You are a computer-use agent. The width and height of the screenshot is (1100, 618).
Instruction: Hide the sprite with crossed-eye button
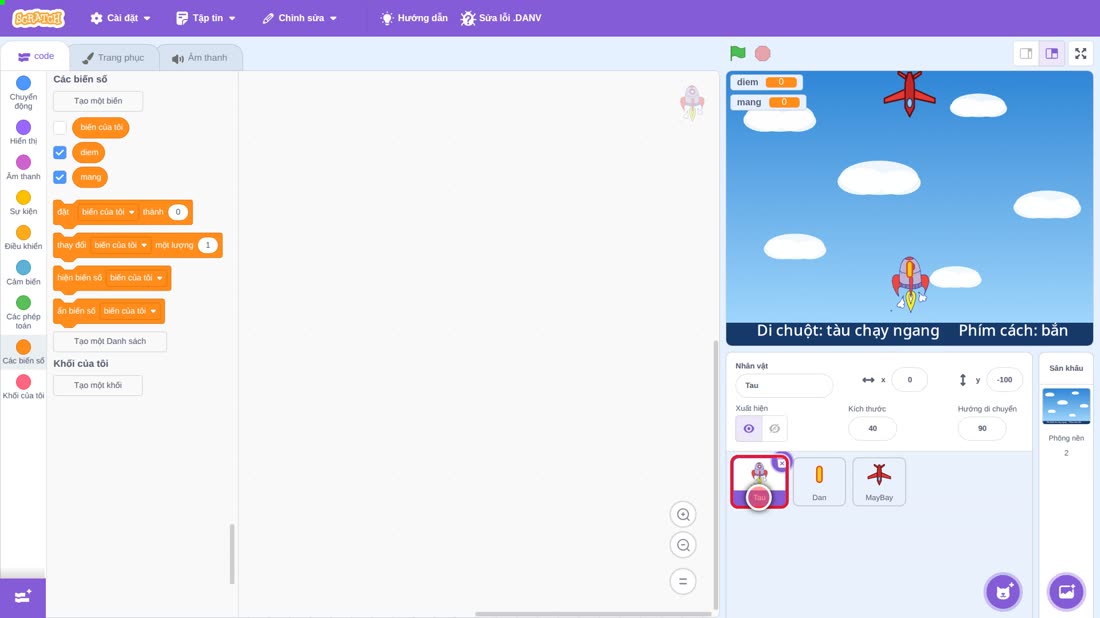click(774, 428)
